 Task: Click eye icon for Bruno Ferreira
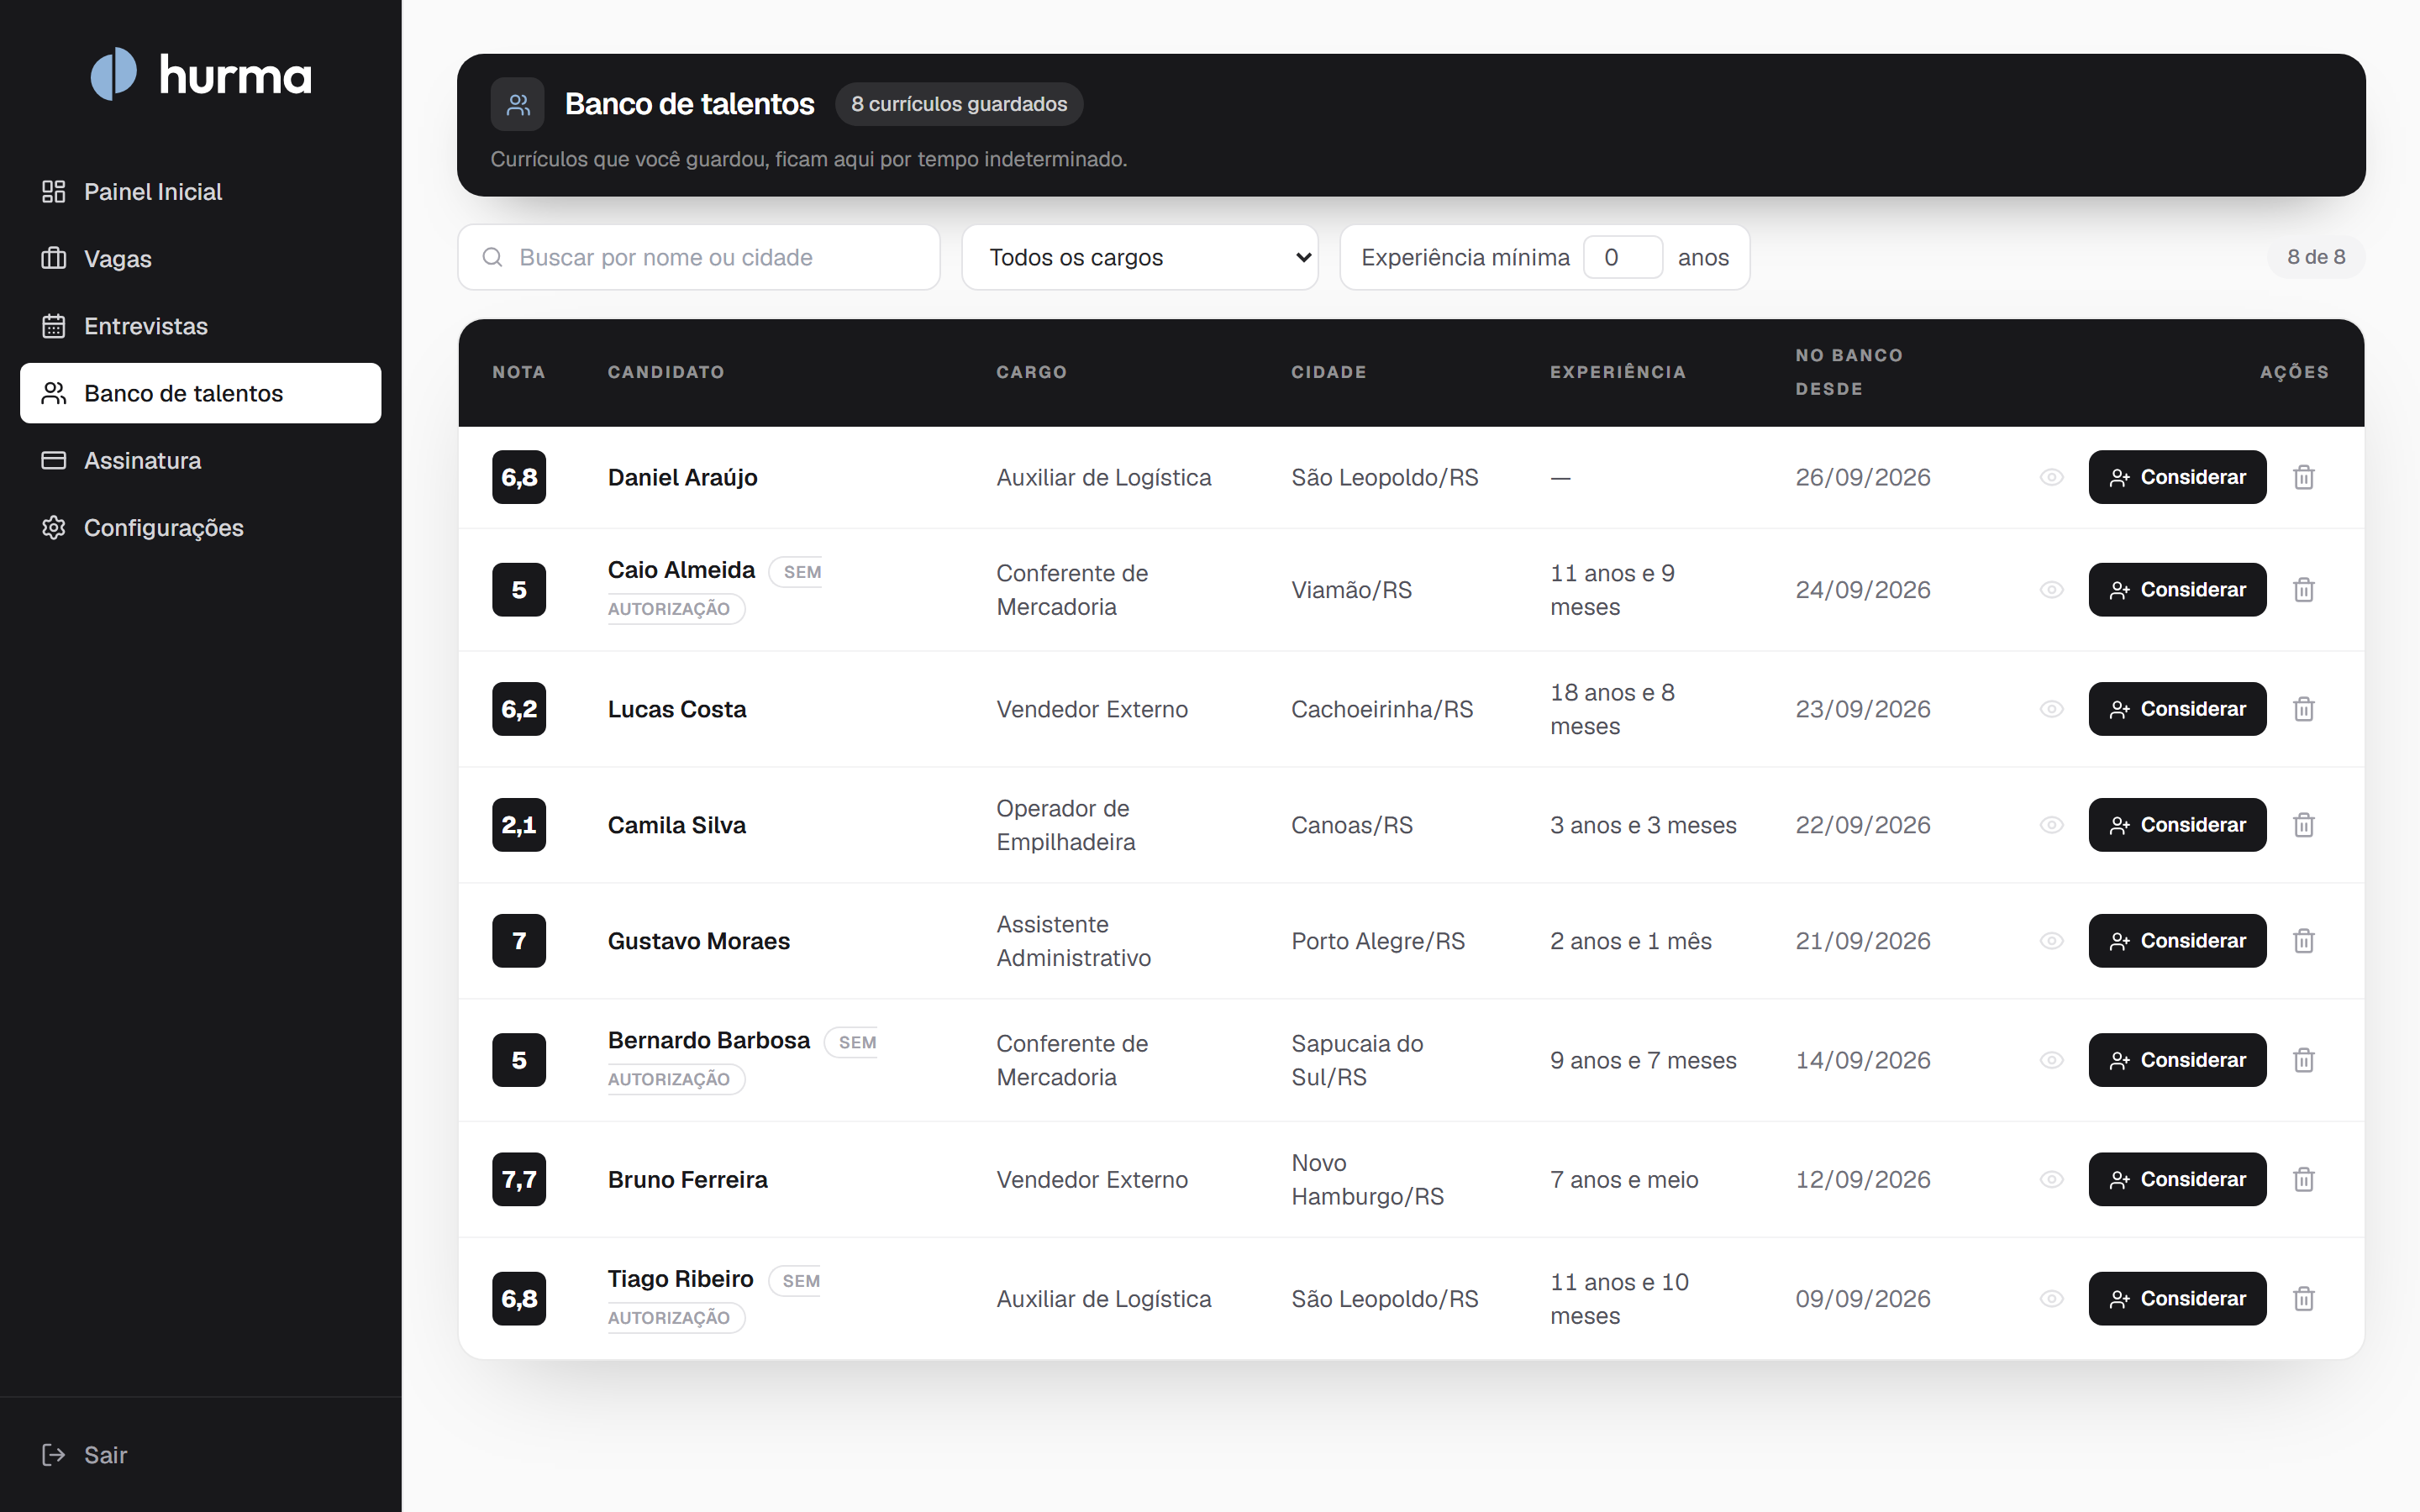[2051, 1179]
